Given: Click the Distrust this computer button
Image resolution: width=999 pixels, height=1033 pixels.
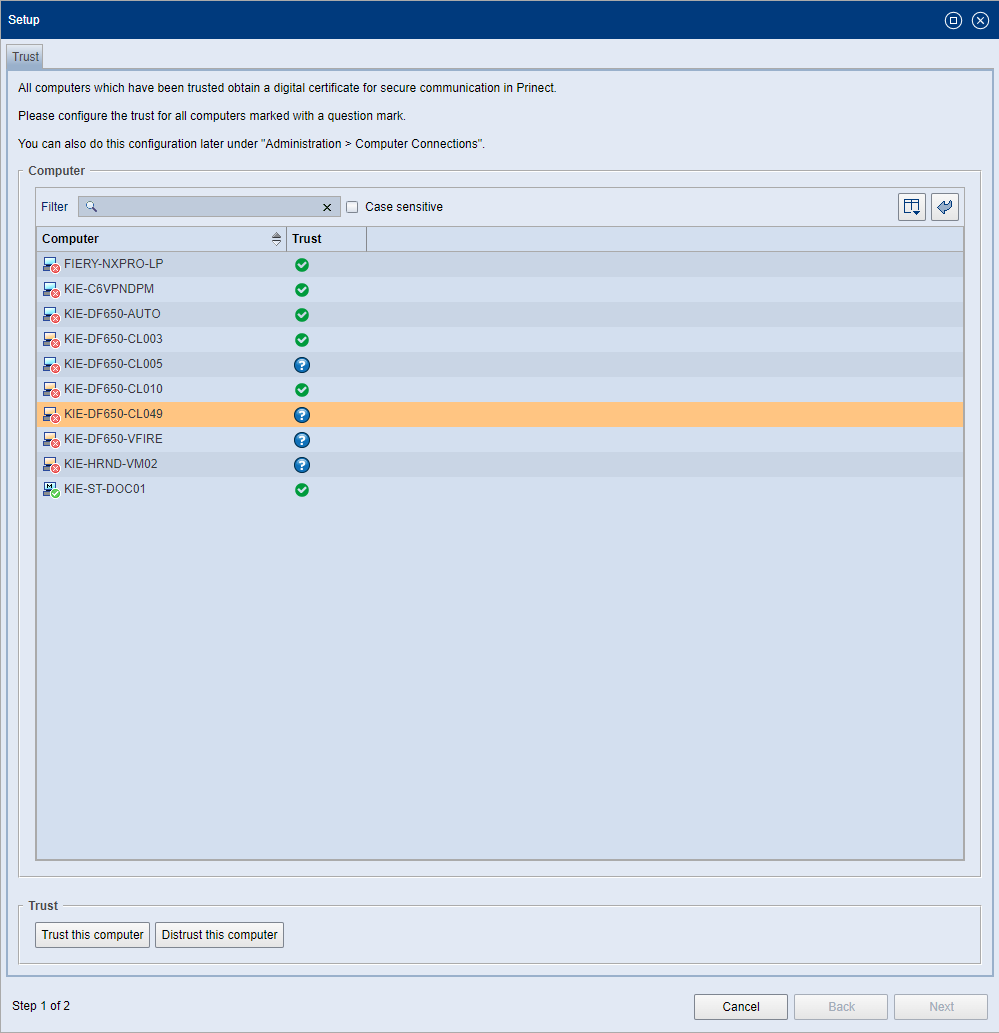Looking at the screenshot, I should [x=218, y=934].
